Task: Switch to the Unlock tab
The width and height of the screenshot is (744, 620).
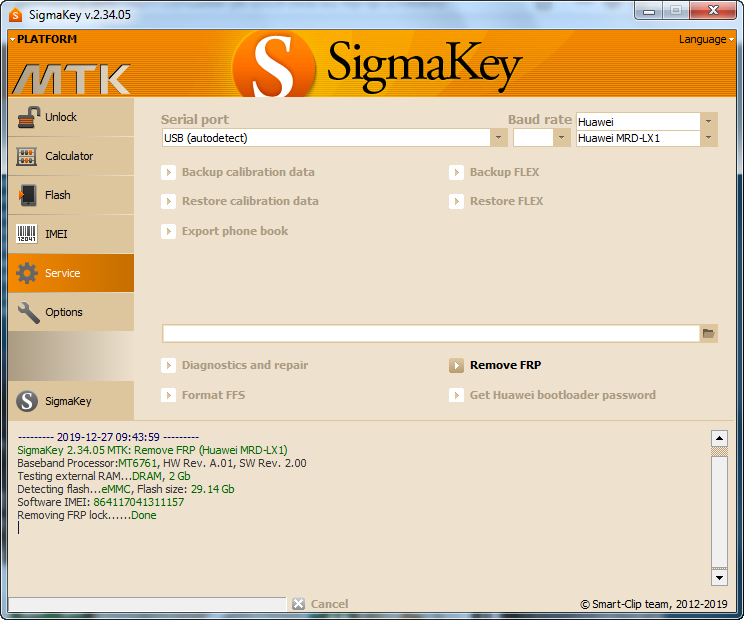Action: [71, 117]
